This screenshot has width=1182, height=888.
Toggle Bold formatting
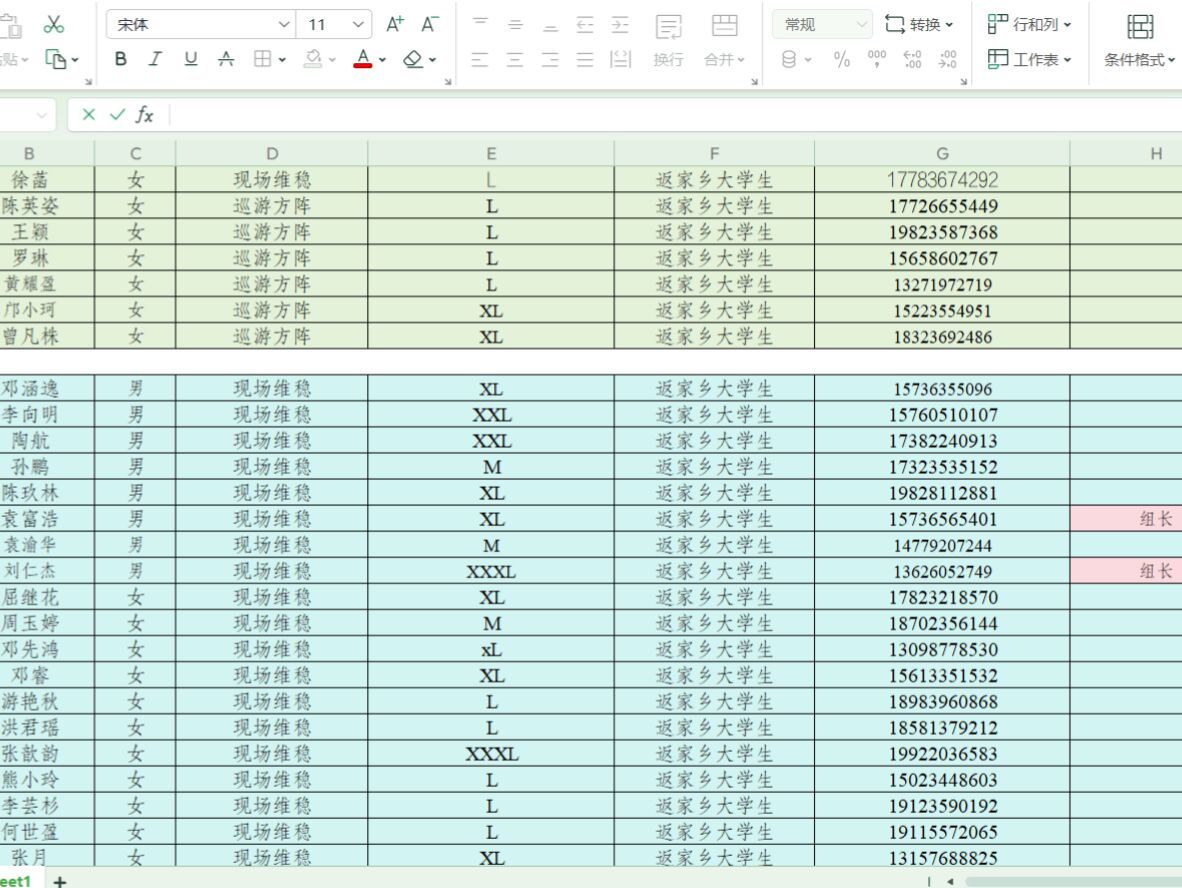(121, 59)
